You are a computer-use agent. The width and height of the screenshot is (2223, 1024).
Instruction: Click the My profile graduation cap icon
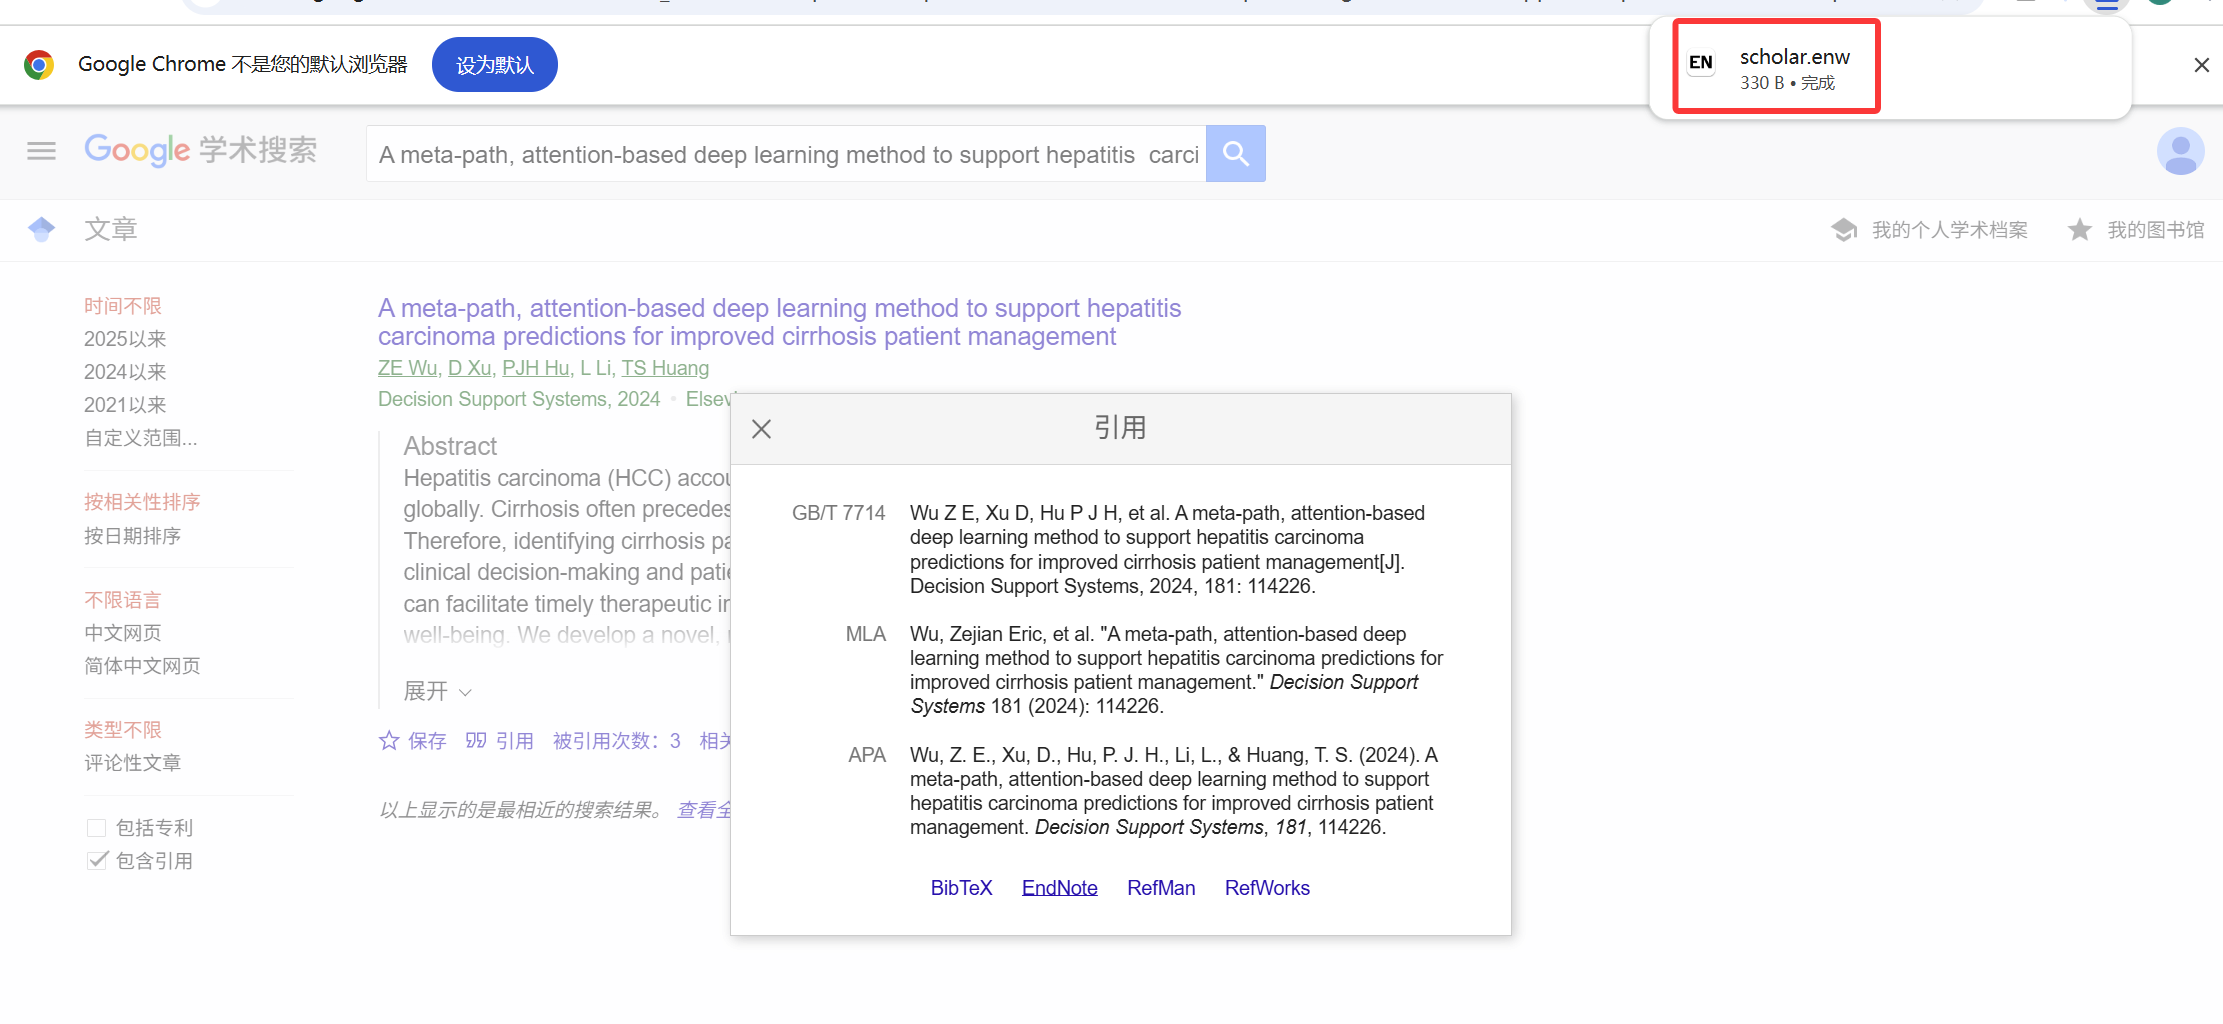click(1844, 230)
